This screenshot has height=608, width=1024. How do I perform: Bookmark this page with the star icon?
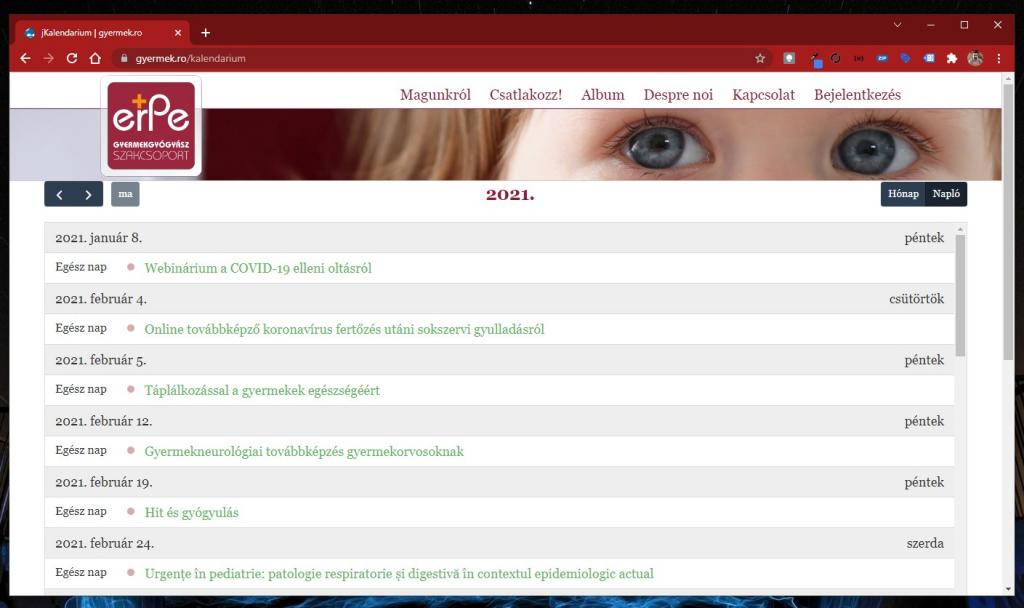[760, 58]
